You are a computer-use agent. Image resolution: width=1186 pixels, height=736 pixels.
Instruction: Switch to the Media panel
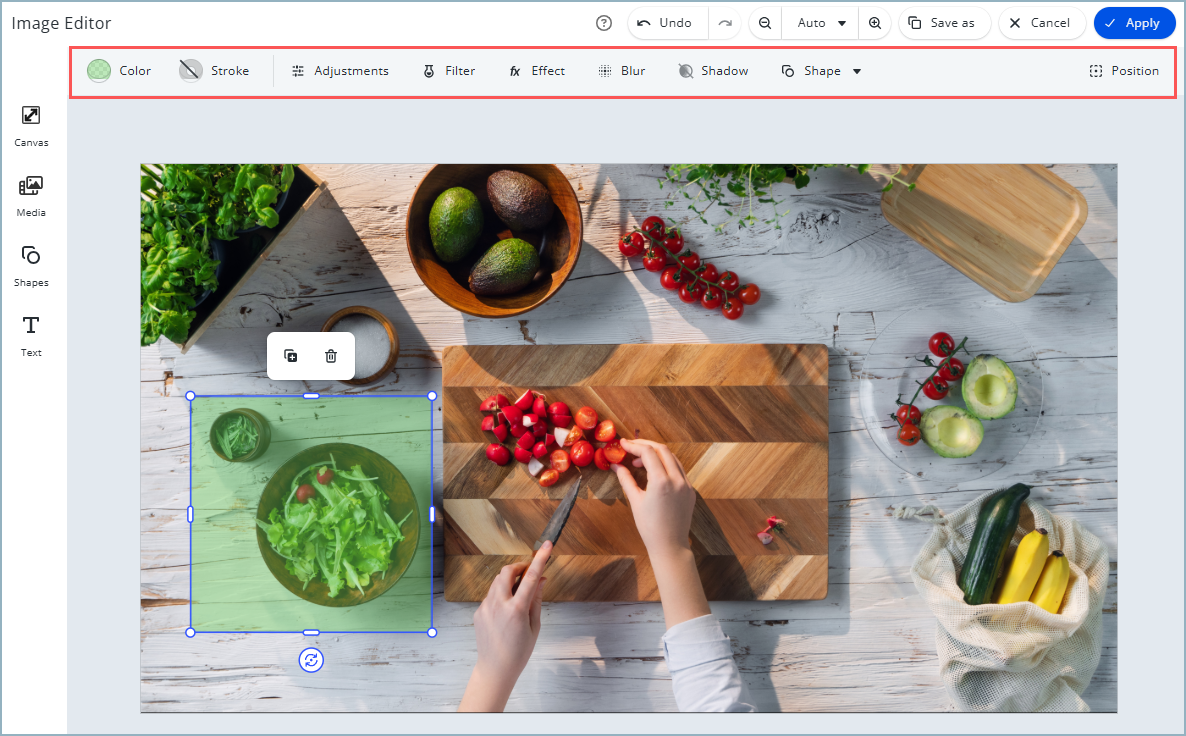coord(31,195)
